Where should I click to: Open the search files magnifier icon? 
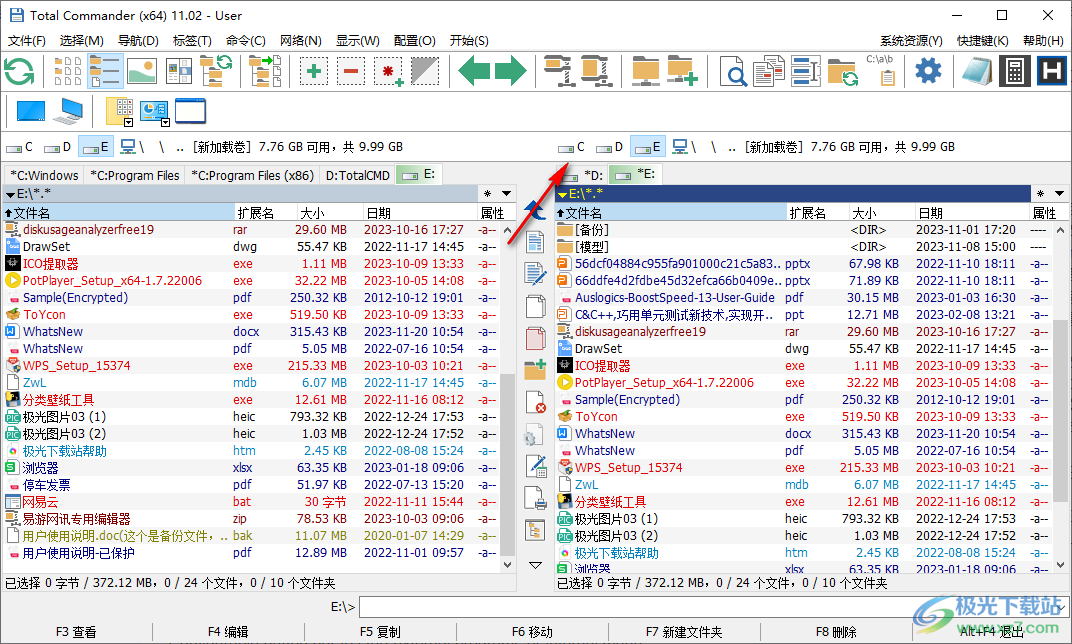(x=733, y=71)
